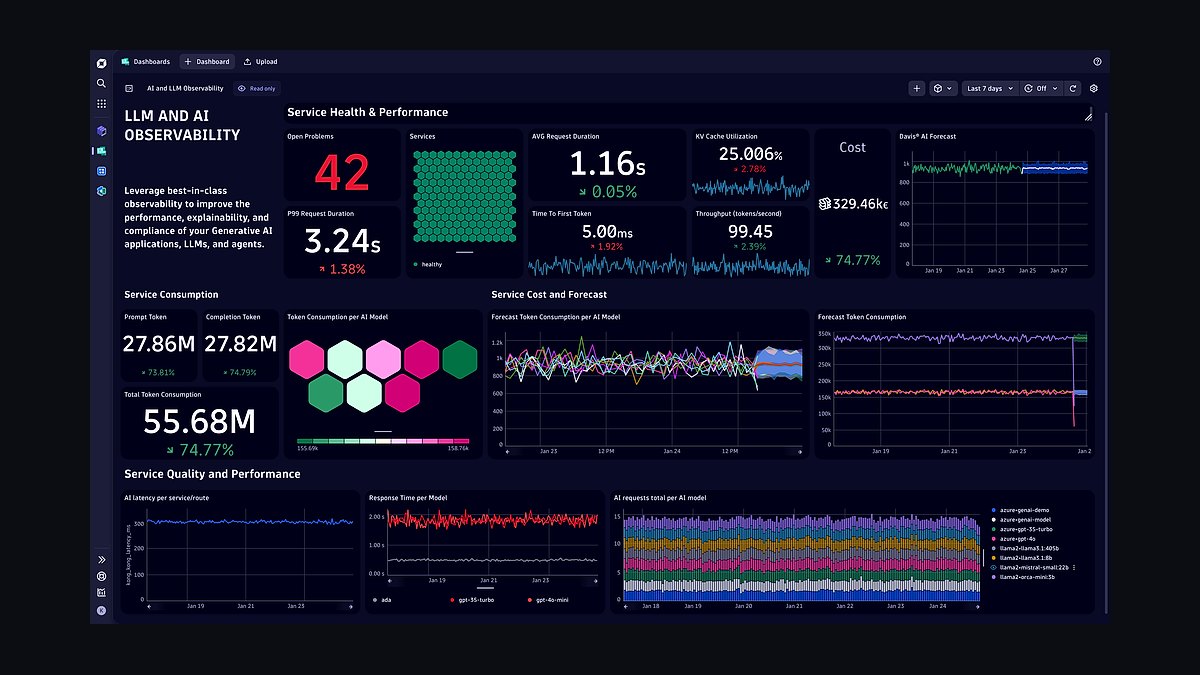Screen dimensions: 1200x675
Task: Click the Throughput 99.45 value
Action: [751, 232]
